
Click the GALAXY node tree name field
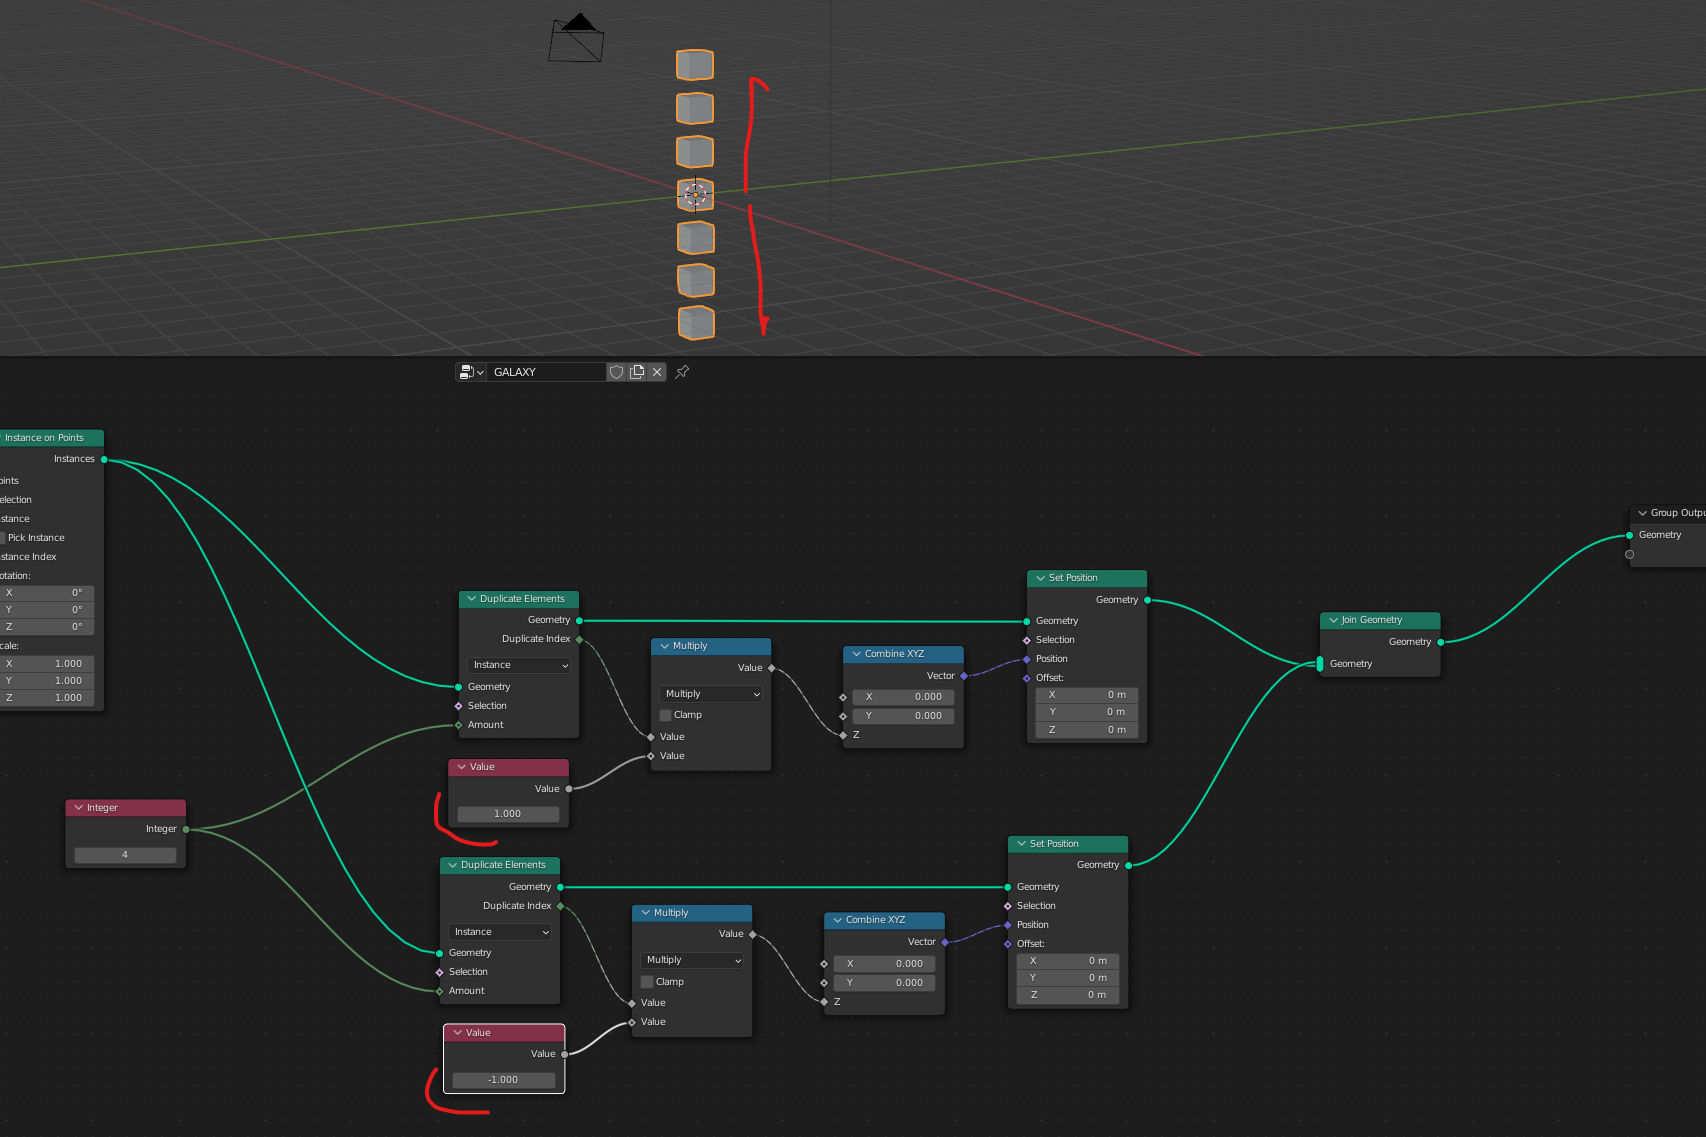pyautogui.click(x=546, y=372)
